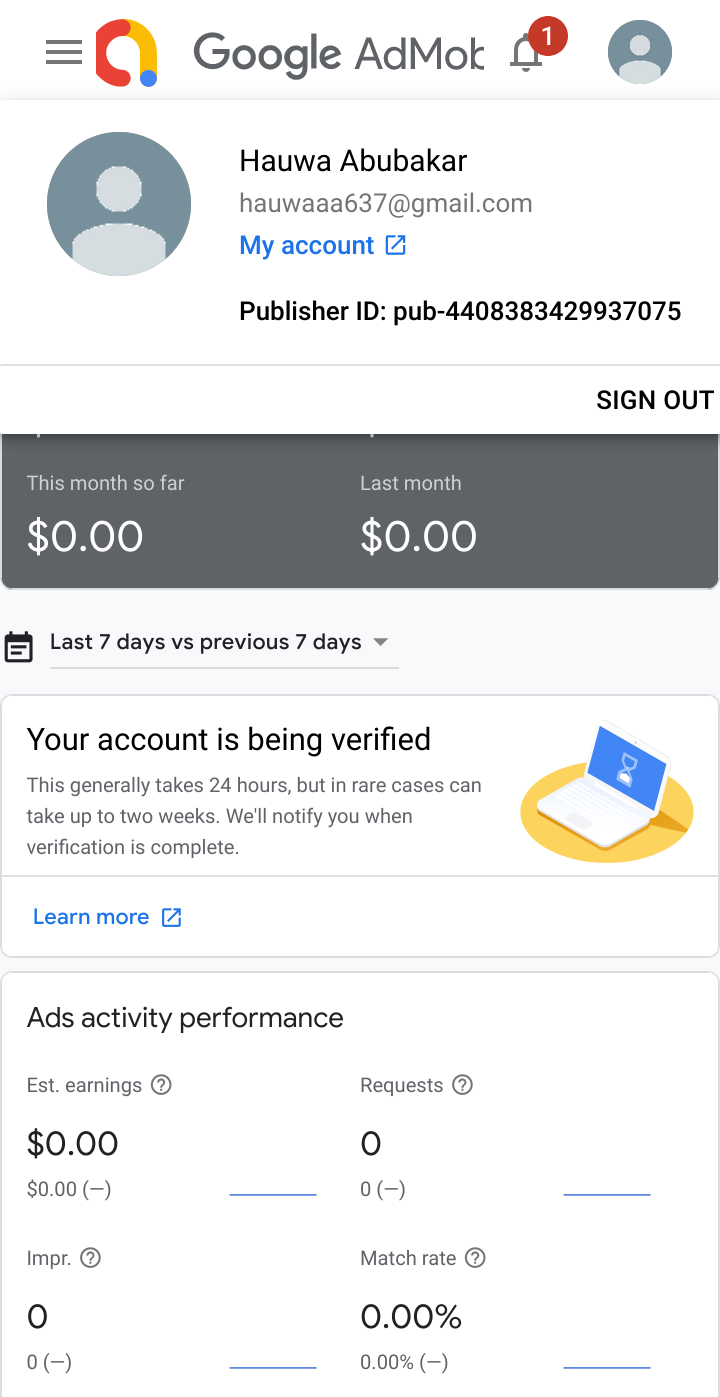This screenshot has width=720, height=1397.
Task: Click the red notification count badge
Action: 547,35
